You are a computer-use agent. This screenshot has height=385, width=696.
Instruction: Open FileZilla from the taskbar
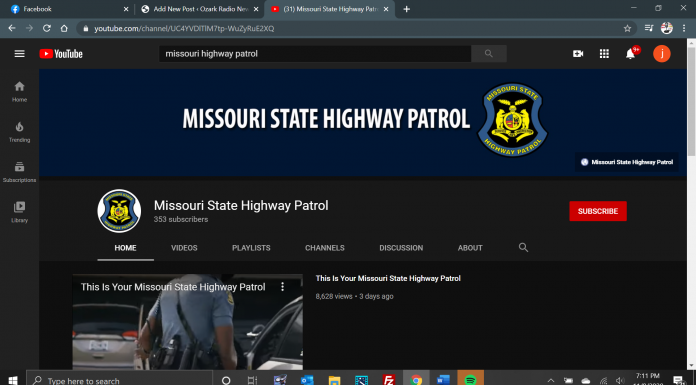[x=388, y=380]
